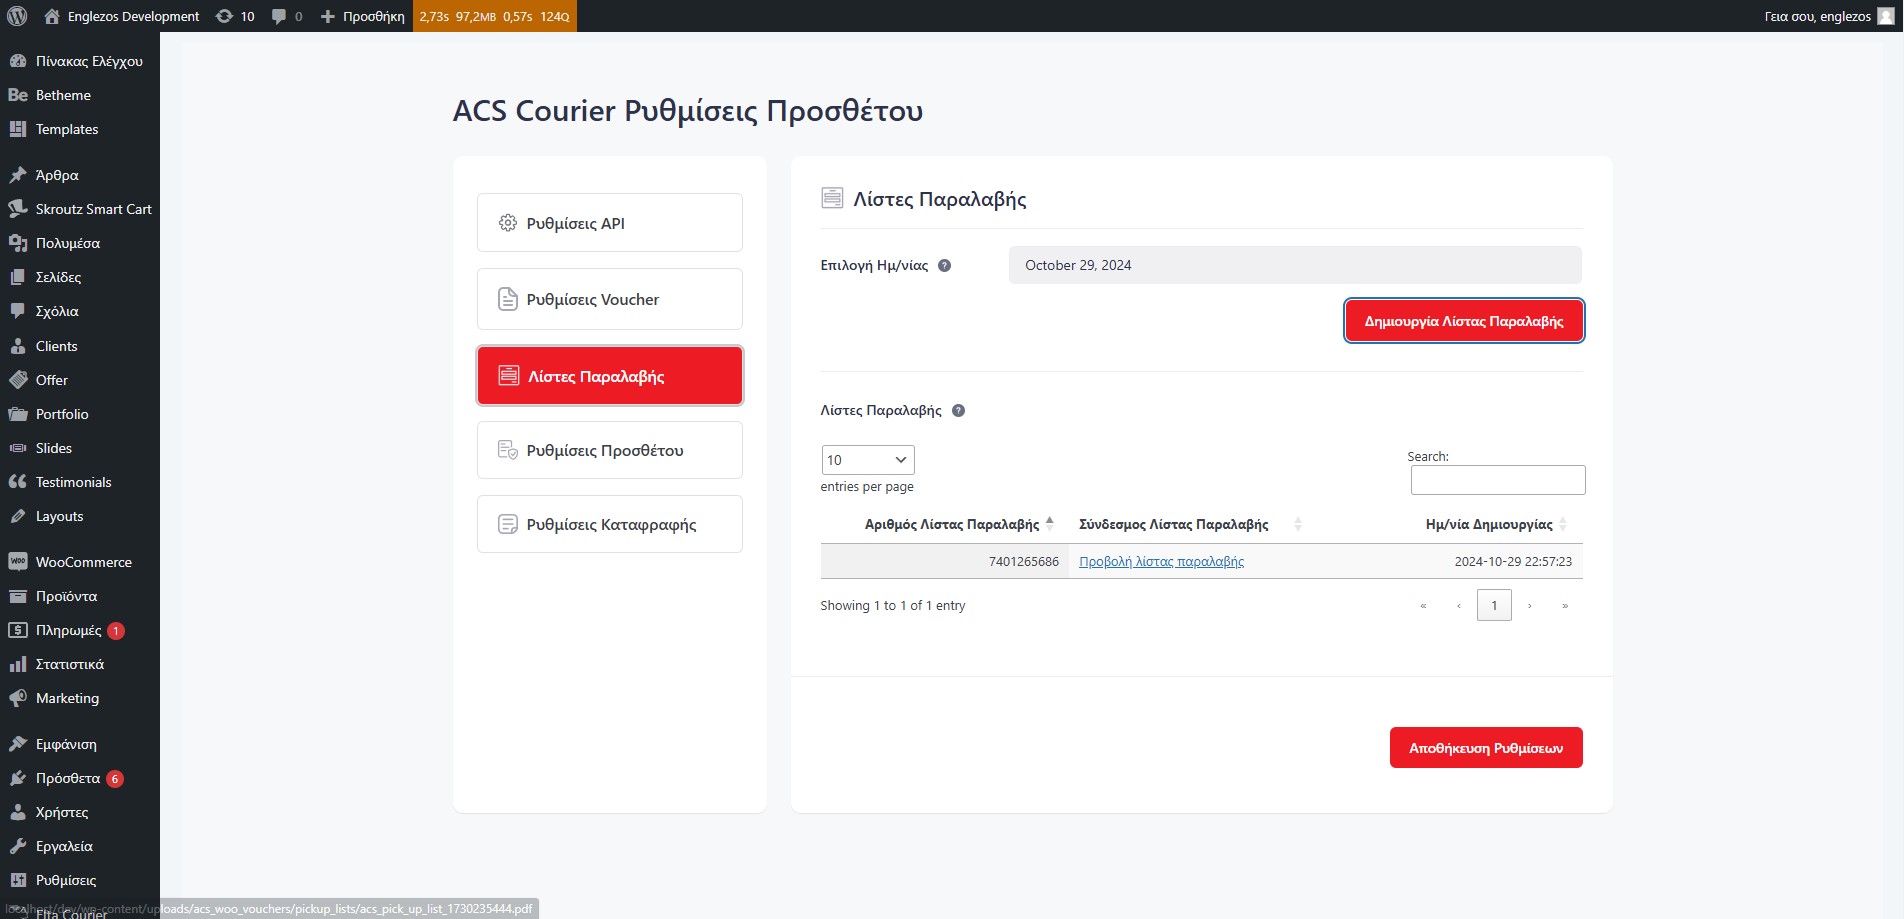Click the Εργαλεία wrench icon
This screenshot has height=919, width=1904.
pyautogui.click(x=18, y=846)
